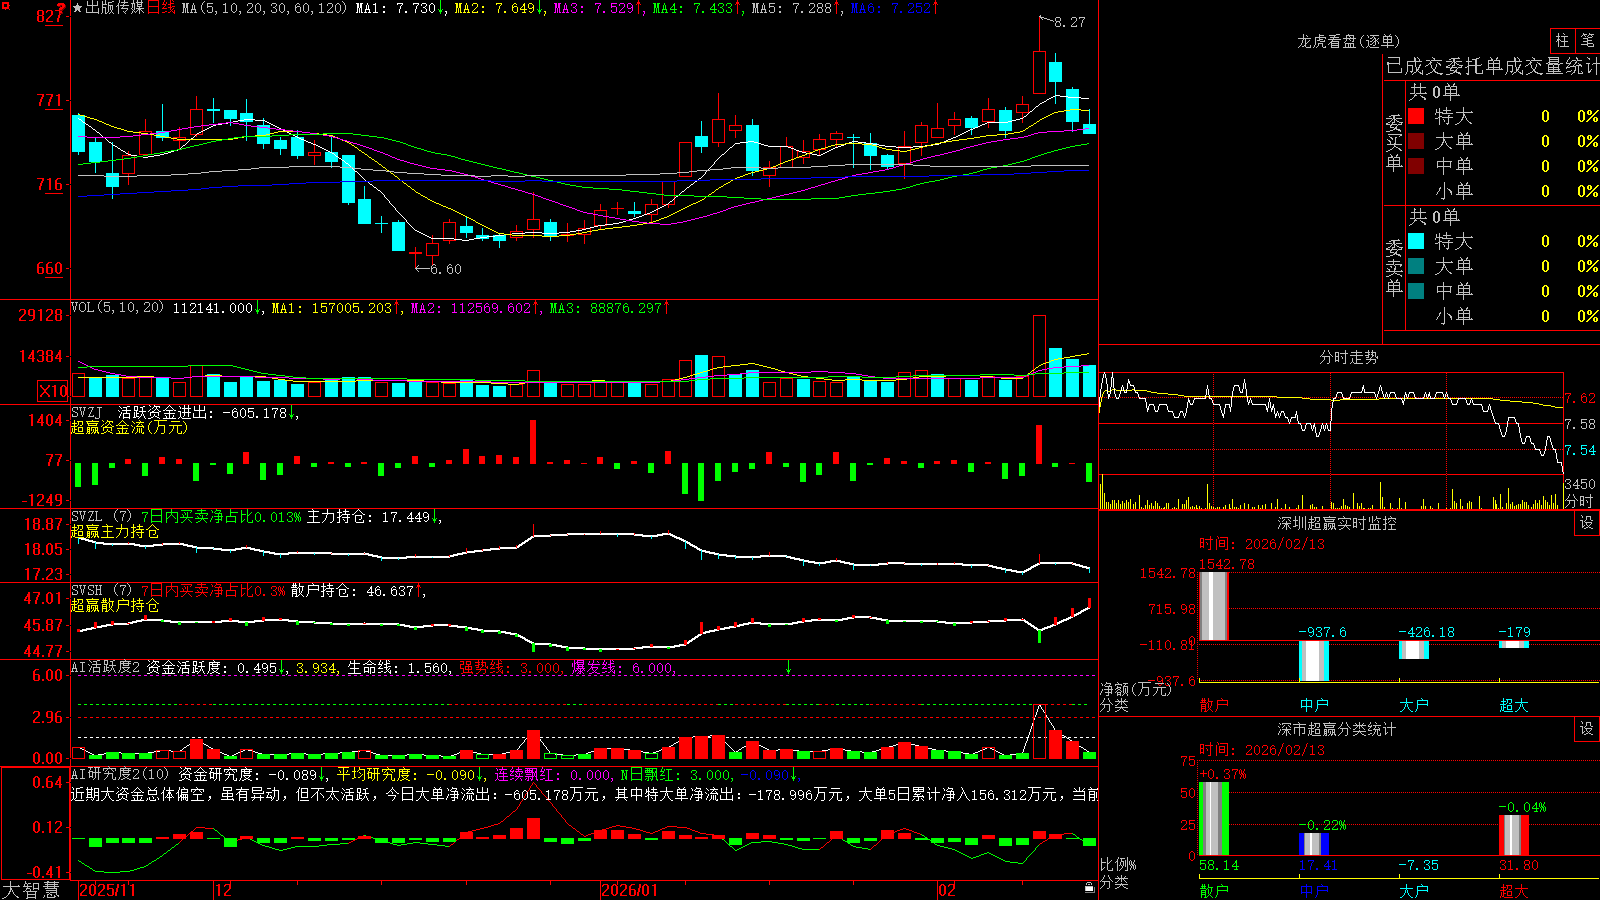The width and height of the screenshot is (1600, 900).
Task: Switch 龙虎看盘 view to 笔 mode
Action: tap(1587, 41)
